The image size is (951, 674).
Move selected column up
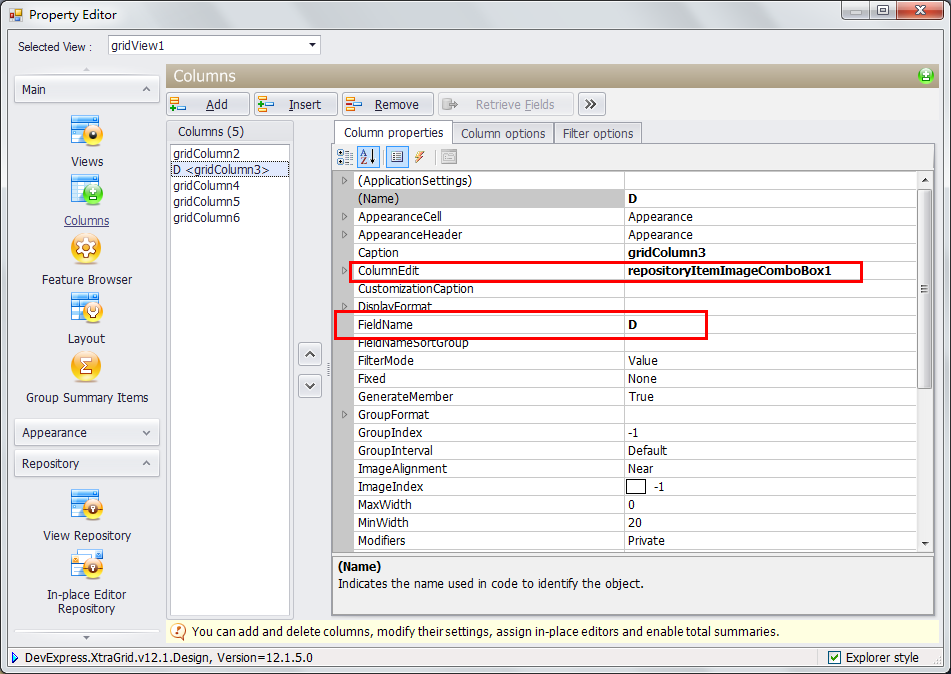coord(310,354)
